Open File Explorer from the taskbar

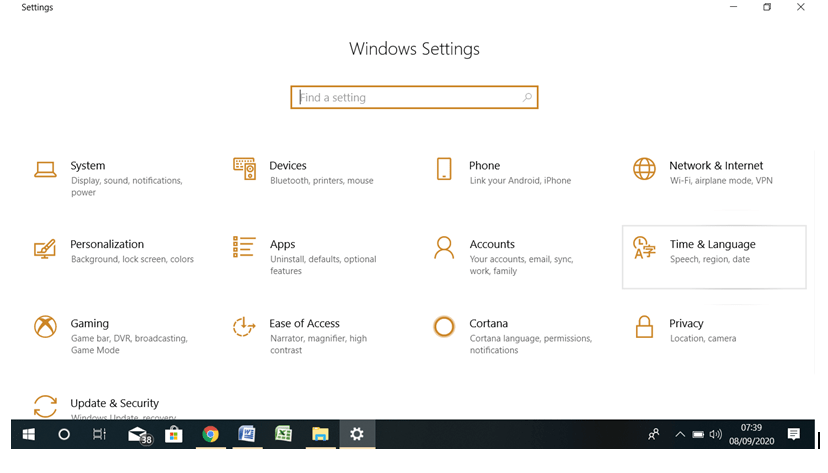320,434
